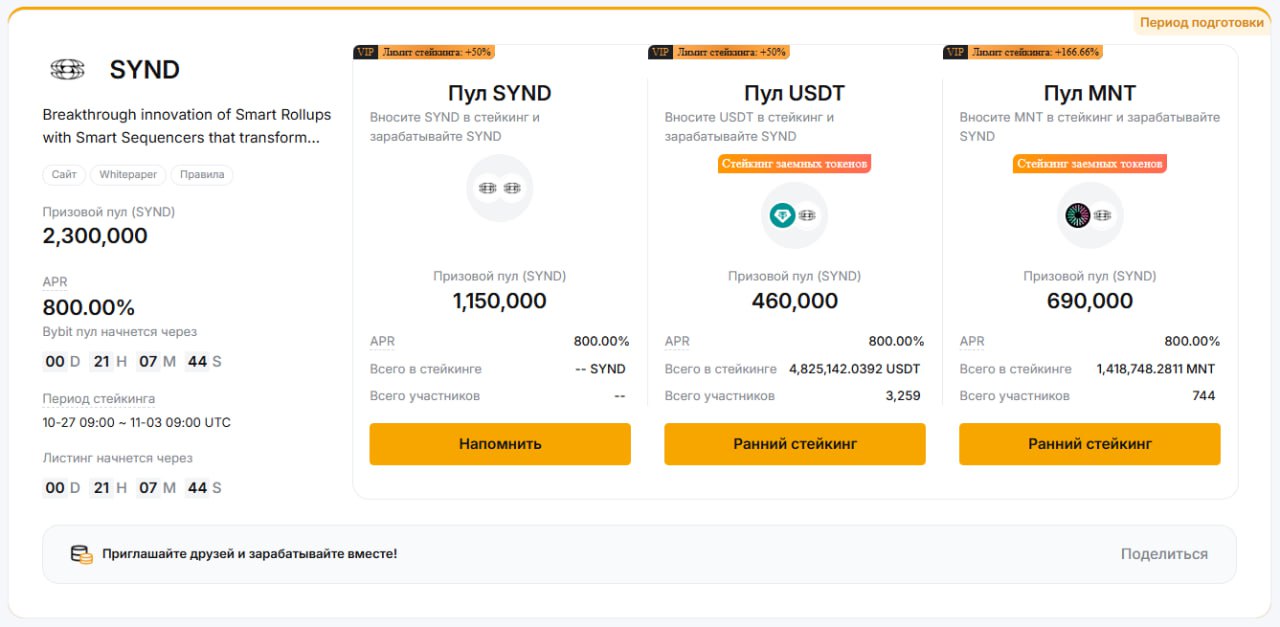Click the small SYND icon next to USDT coin

point(806,214)
